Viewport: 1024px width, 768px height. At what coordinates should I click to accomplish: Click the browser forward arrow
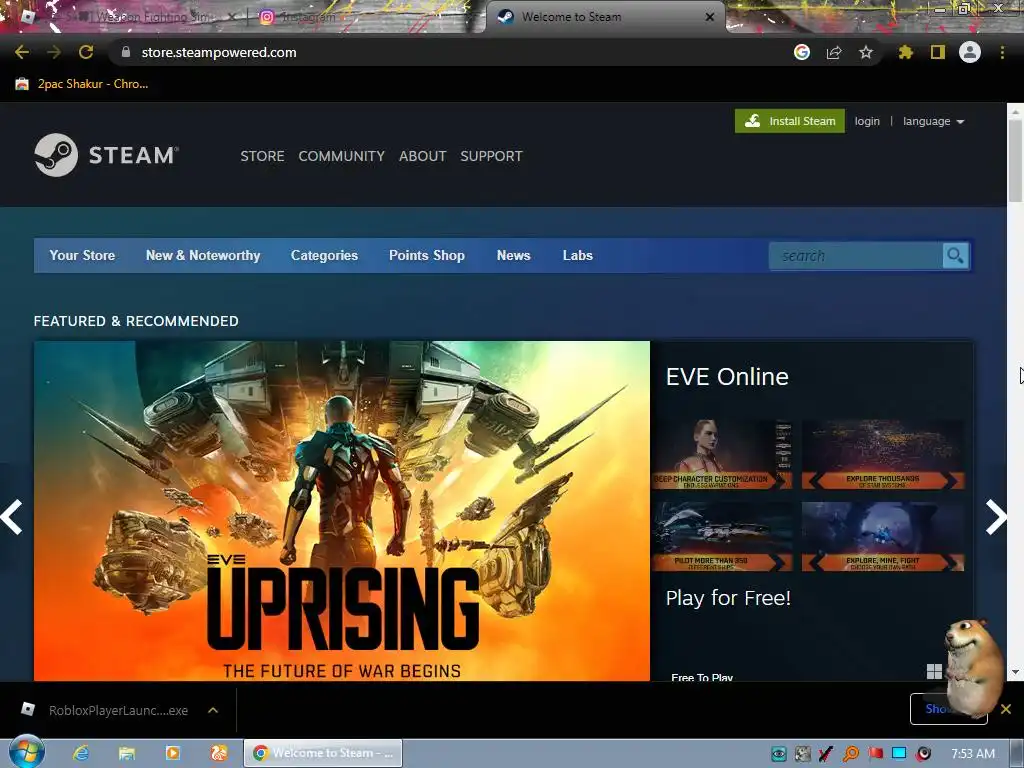[54, 52]
